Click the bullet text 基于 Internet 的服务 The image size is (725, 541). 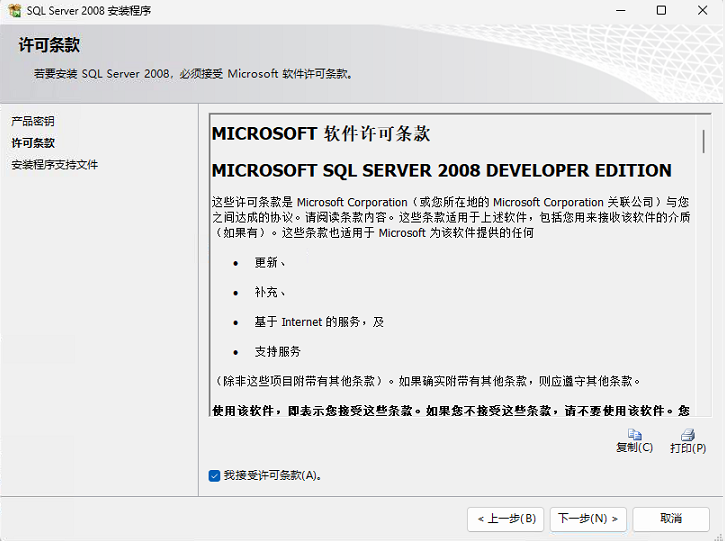click(x=307, y=322)
